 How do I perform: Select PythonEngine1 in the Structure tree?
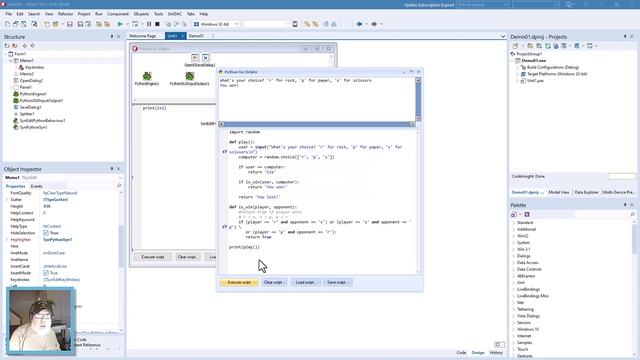[33, 94]
